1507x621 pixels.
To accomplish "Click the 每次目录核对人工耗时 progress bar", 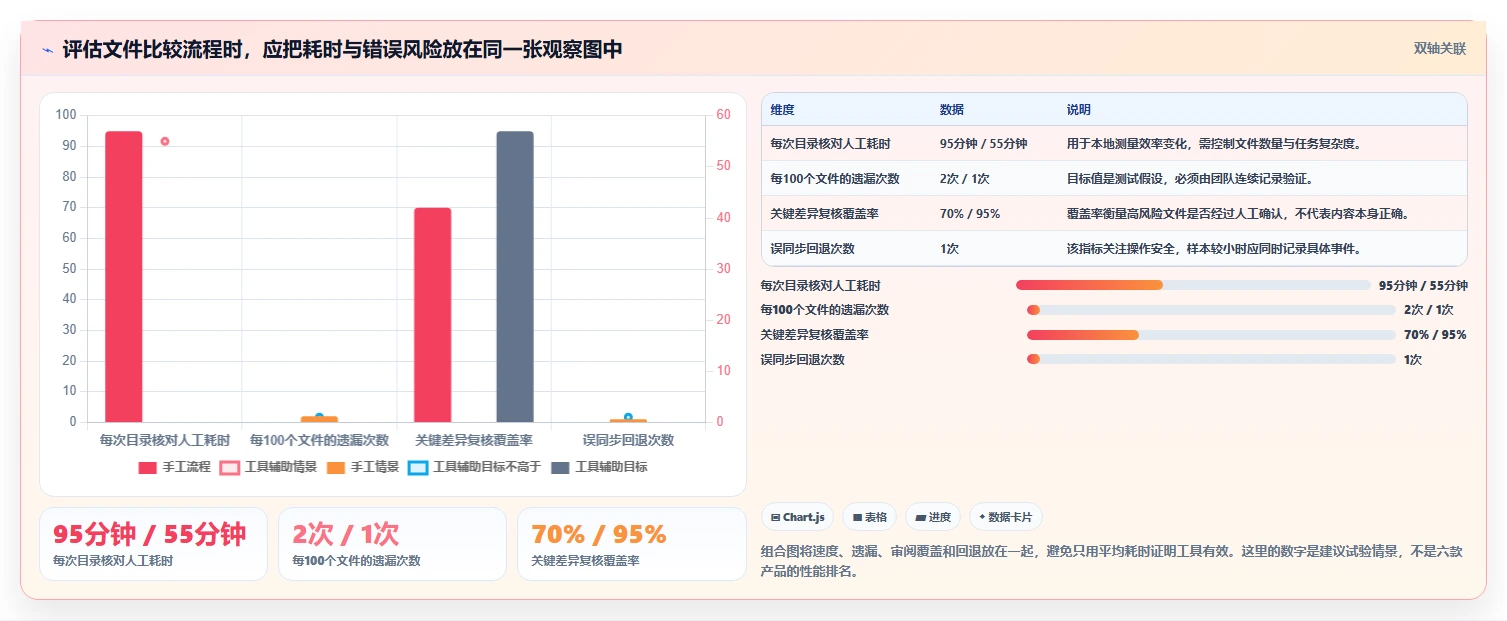I will (1193, 285).
